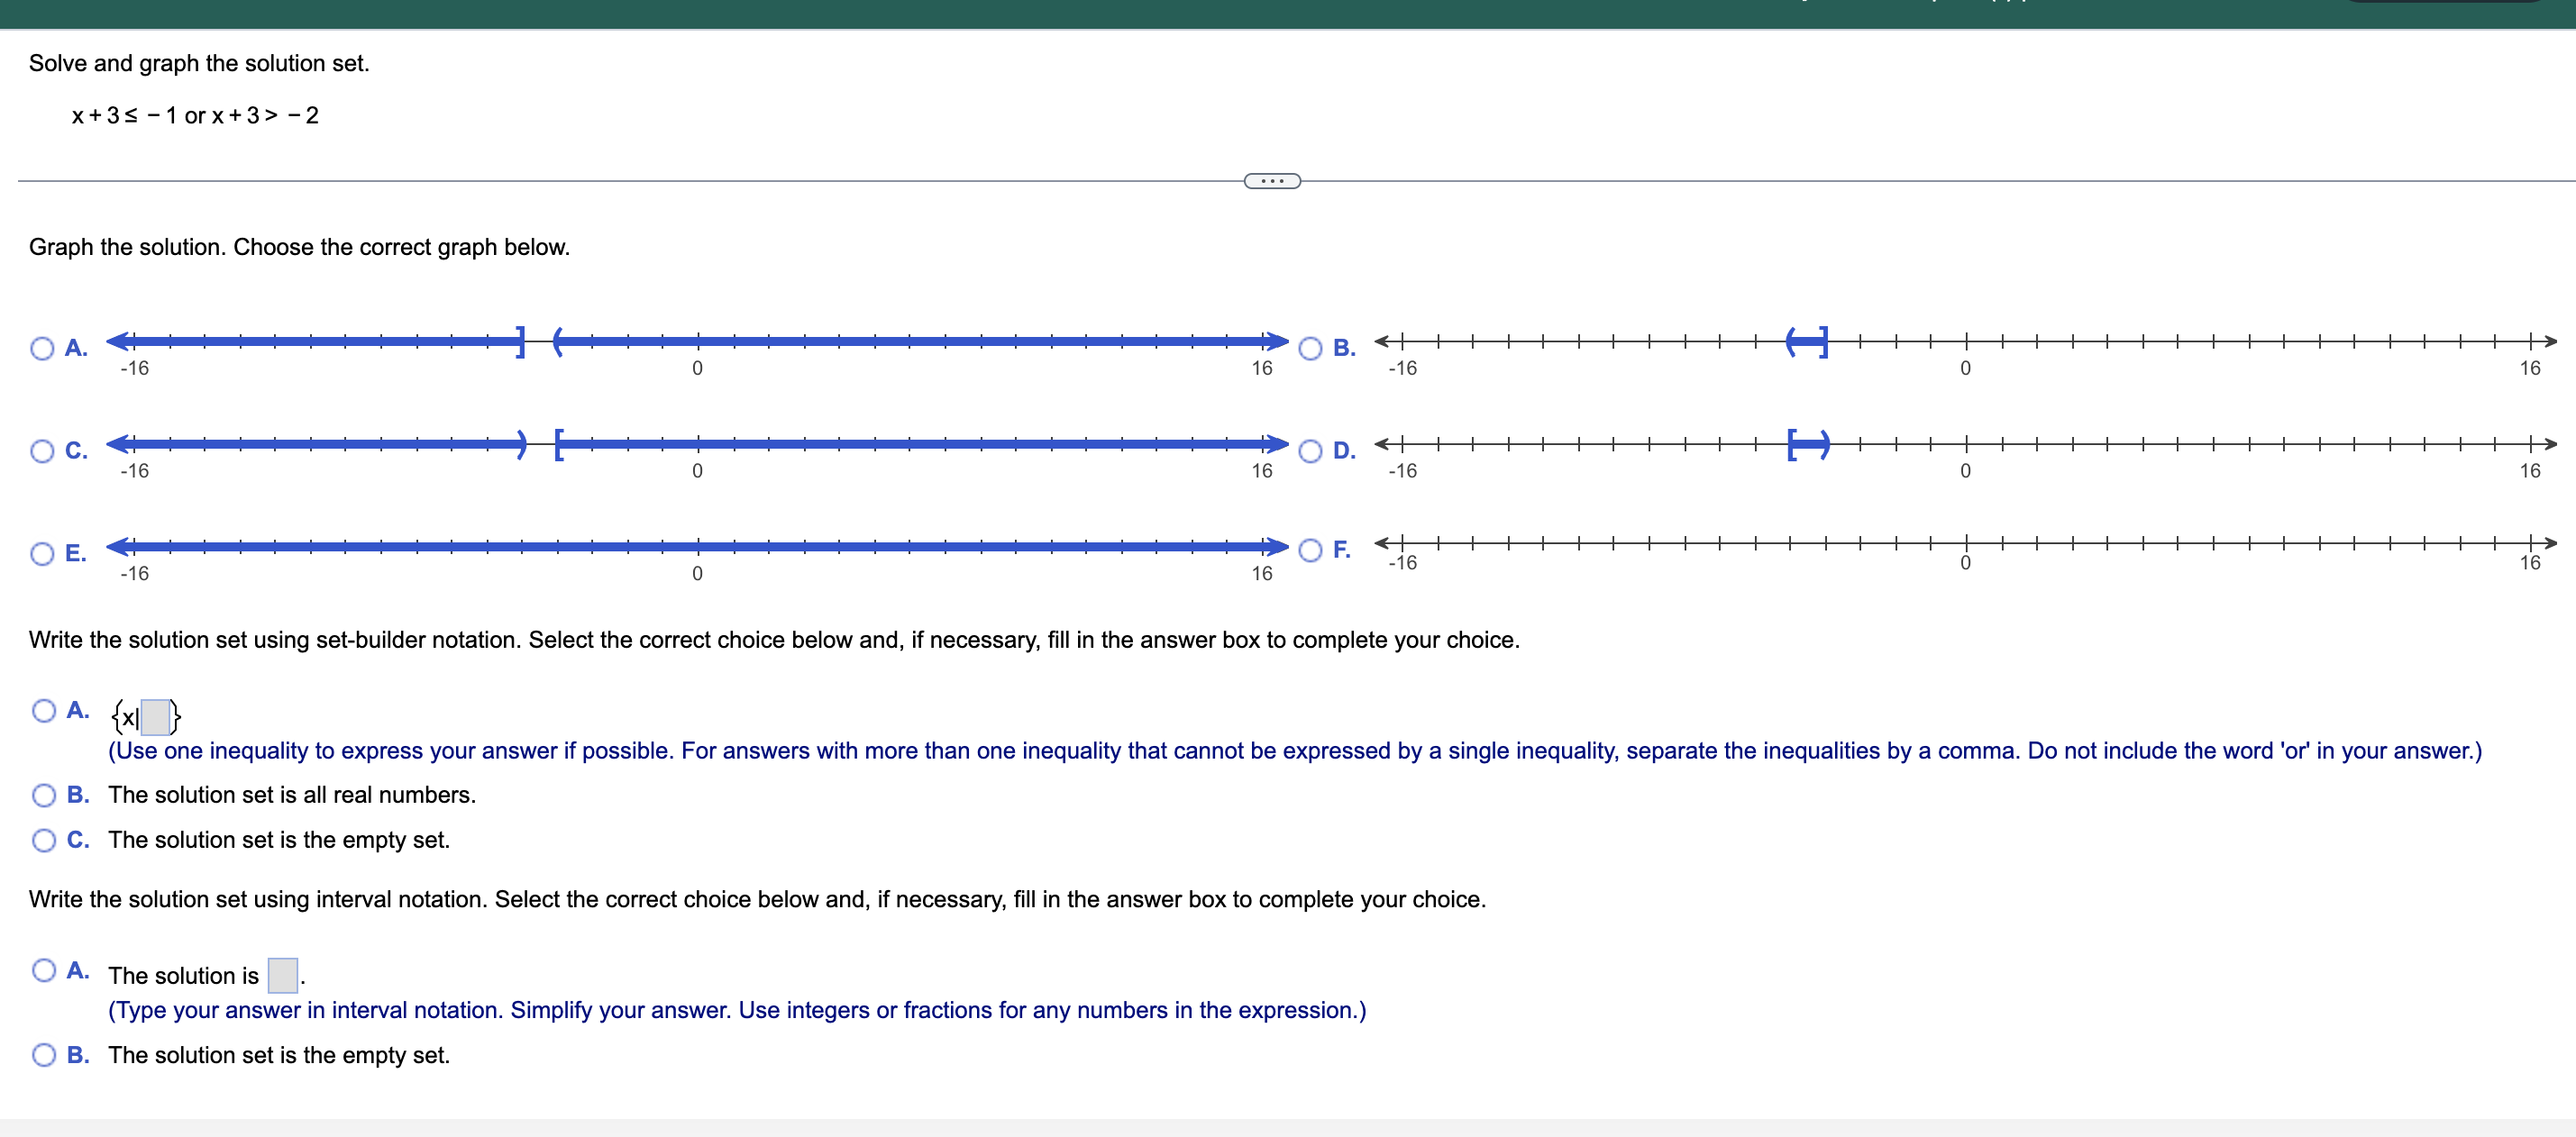Click the label 'The solution is'
The image size is (2576, 1137).
(185, 975)
